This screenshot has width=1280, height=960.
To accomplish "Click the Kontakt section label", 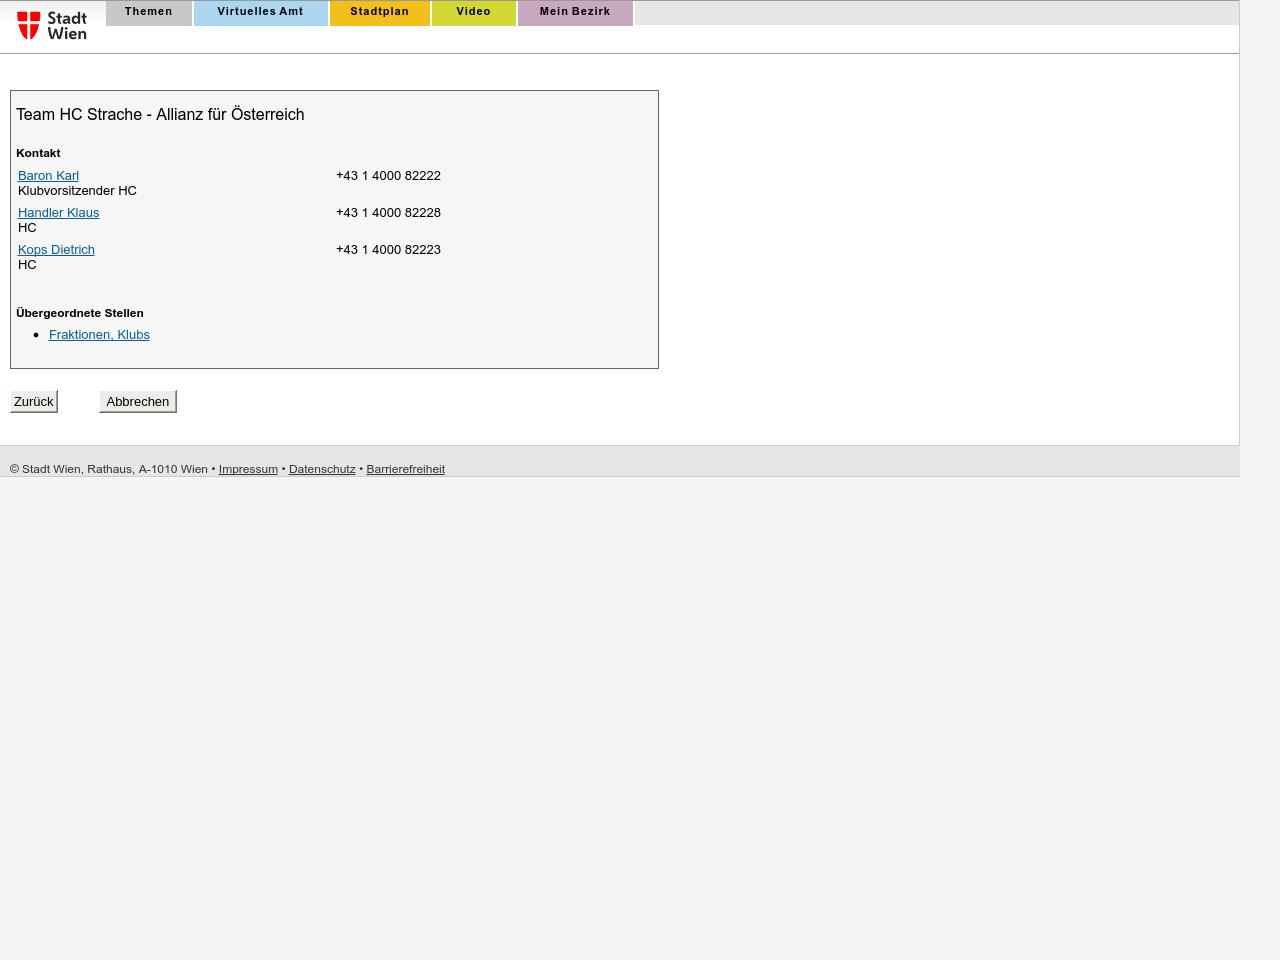I will pyautogui.click(x=38, y=153).
